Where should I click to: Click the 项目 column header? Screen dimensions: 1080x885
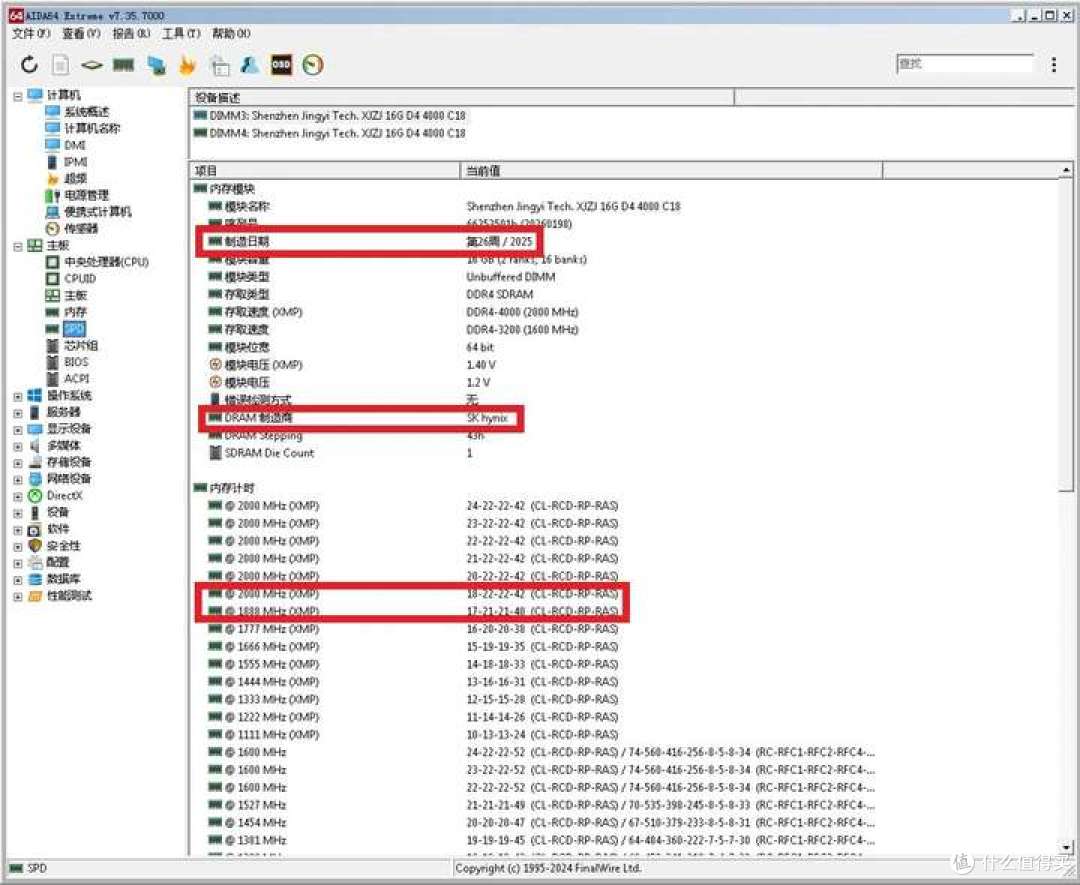point(325,171)
